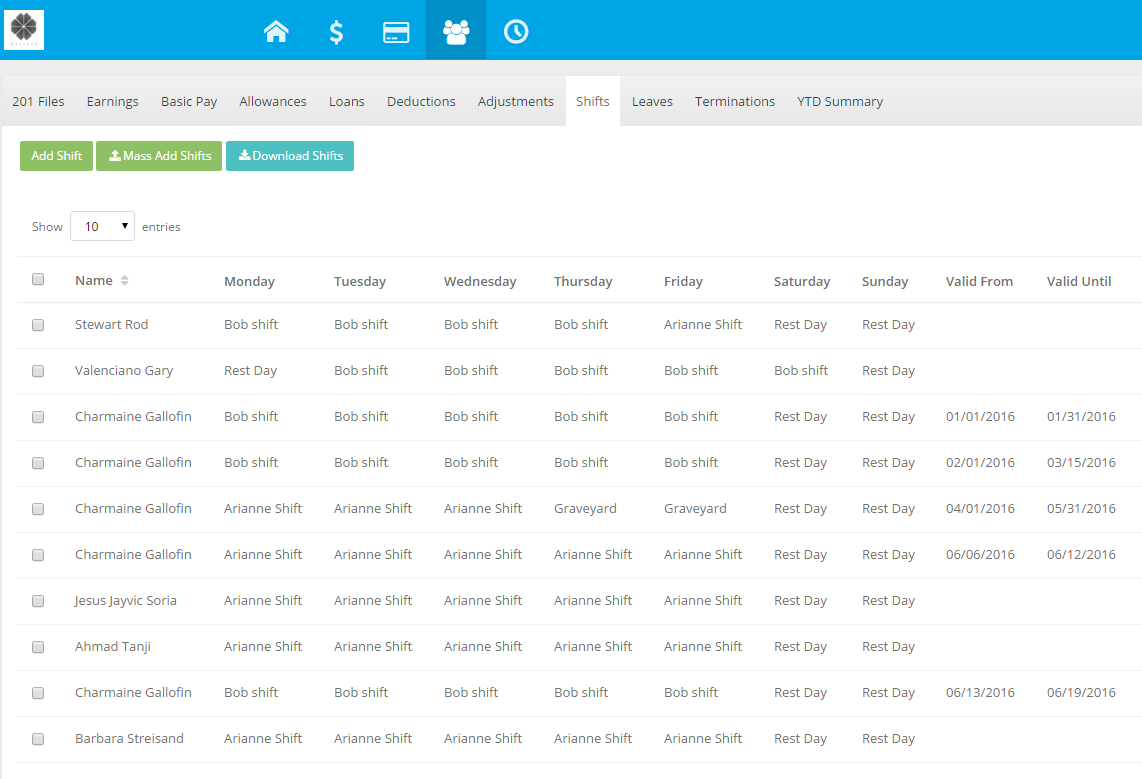Viewport: 1142px width, 779px height.
Task: Click Valenciano Gary's Monday Rest Day cell
Action: click(x=251, y=371)
